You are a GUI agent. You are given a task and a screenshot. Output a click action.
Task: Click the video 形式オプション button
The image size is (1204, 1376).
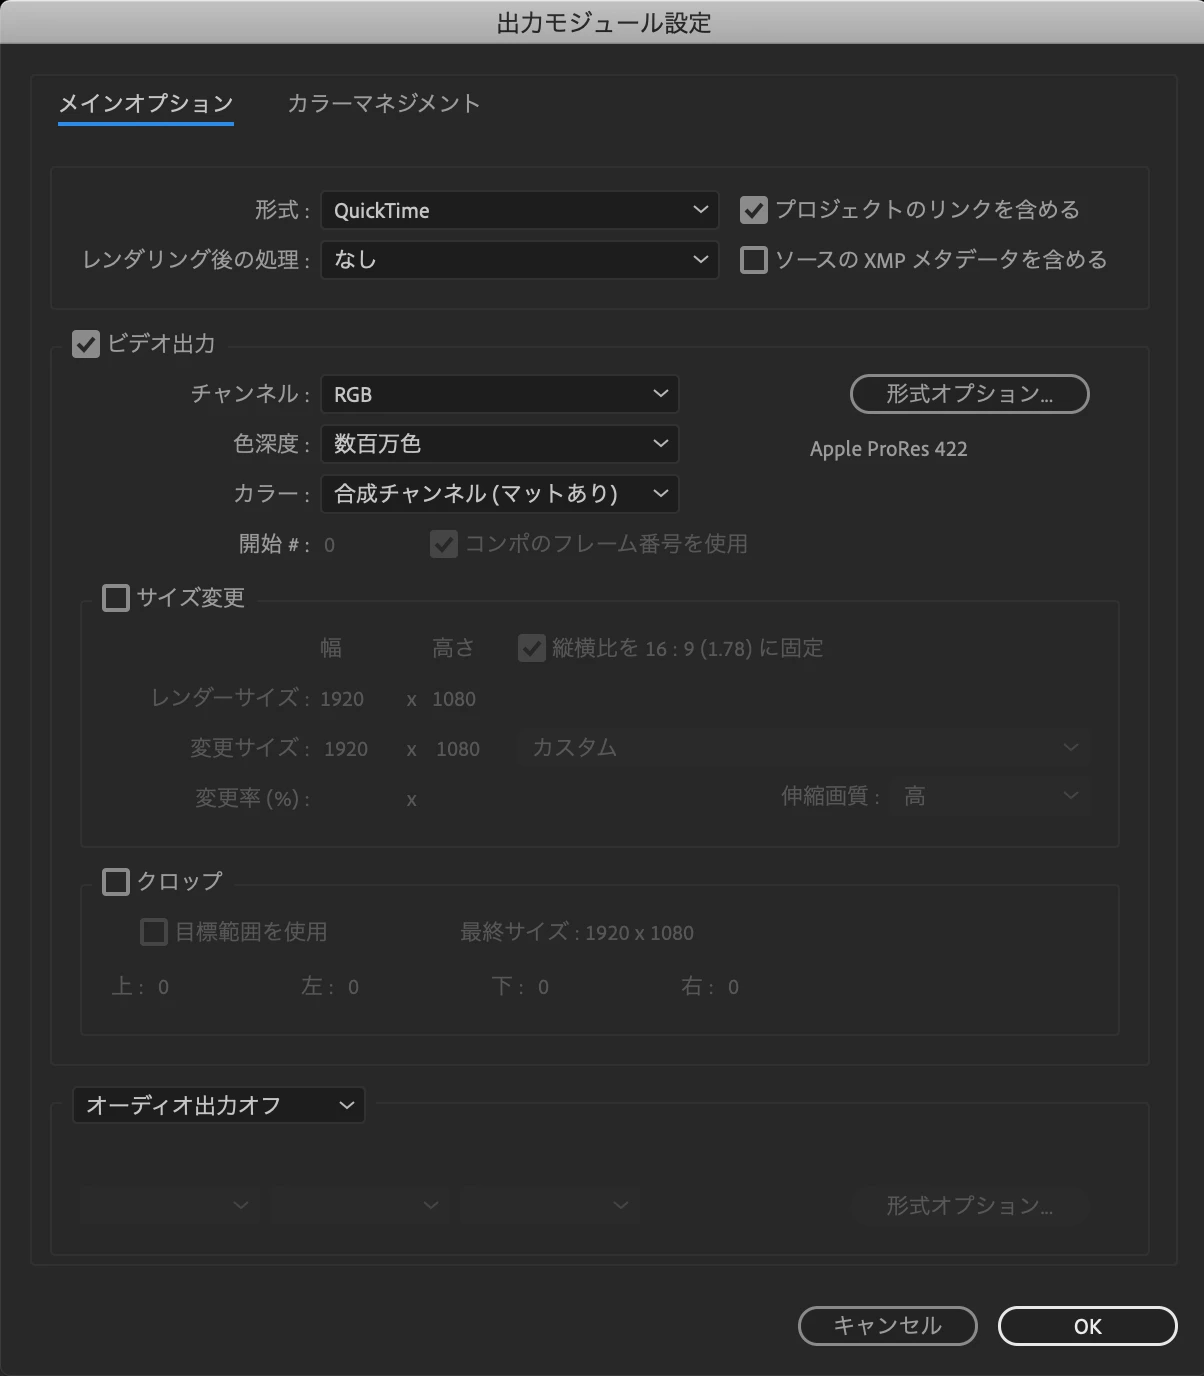pos(969,394)
